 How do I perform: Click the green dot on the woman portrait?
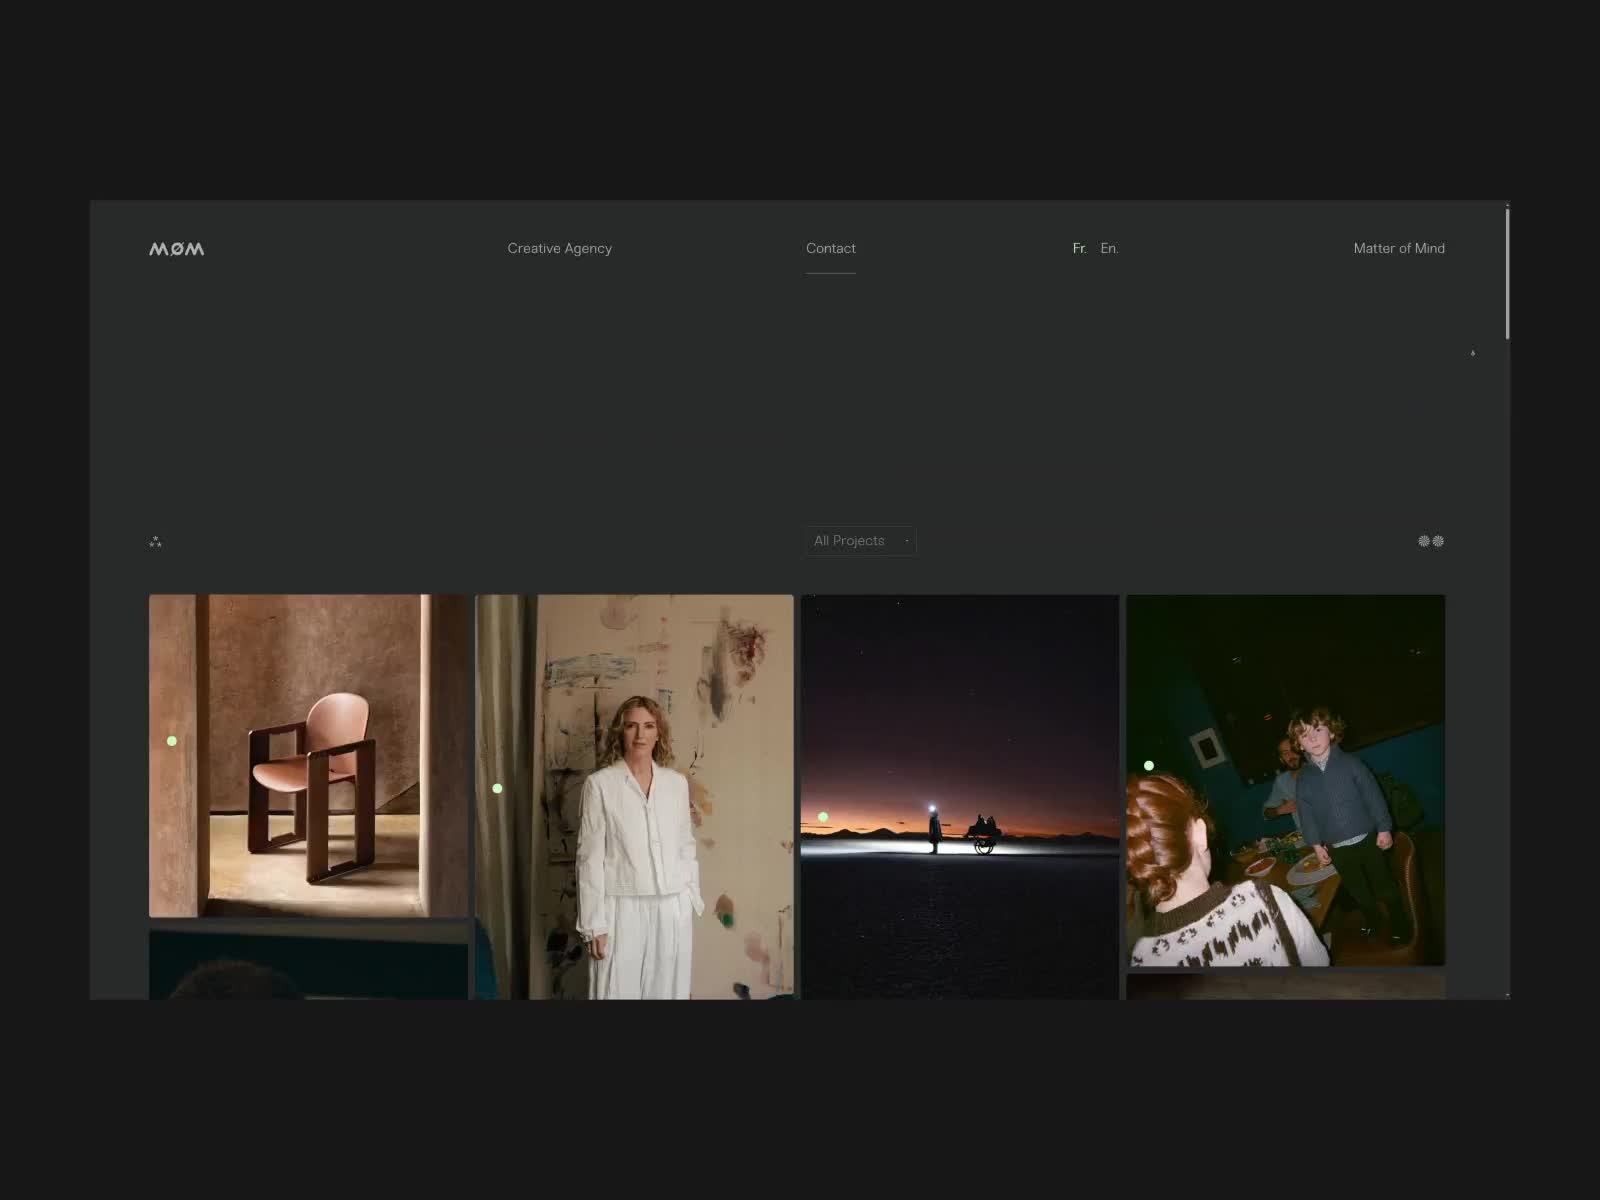[497, 789]
